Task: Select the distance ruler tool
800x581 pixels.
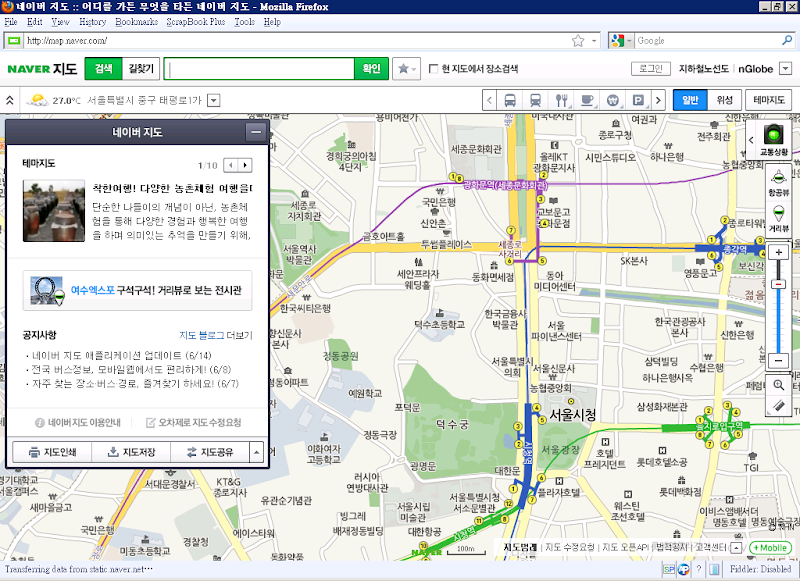Action: 779,406
